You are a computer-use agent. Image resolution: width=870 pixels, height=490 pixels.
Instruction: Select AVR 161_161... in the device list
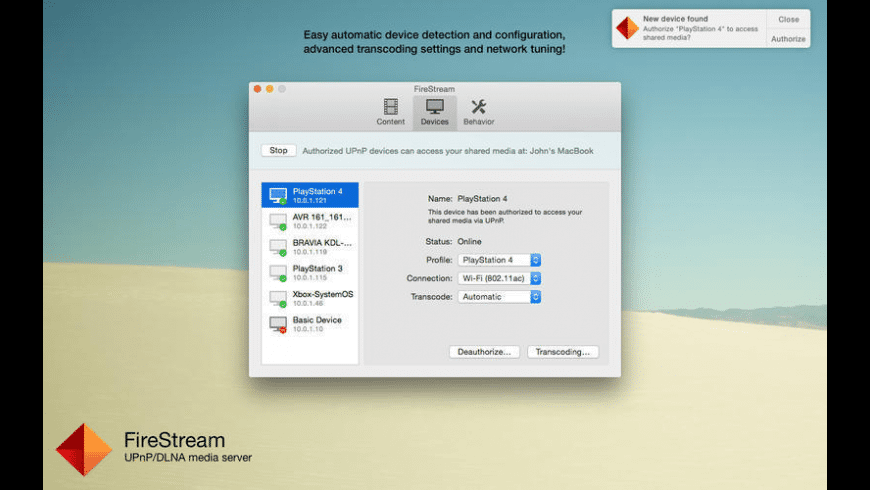(x=310, y=221)
